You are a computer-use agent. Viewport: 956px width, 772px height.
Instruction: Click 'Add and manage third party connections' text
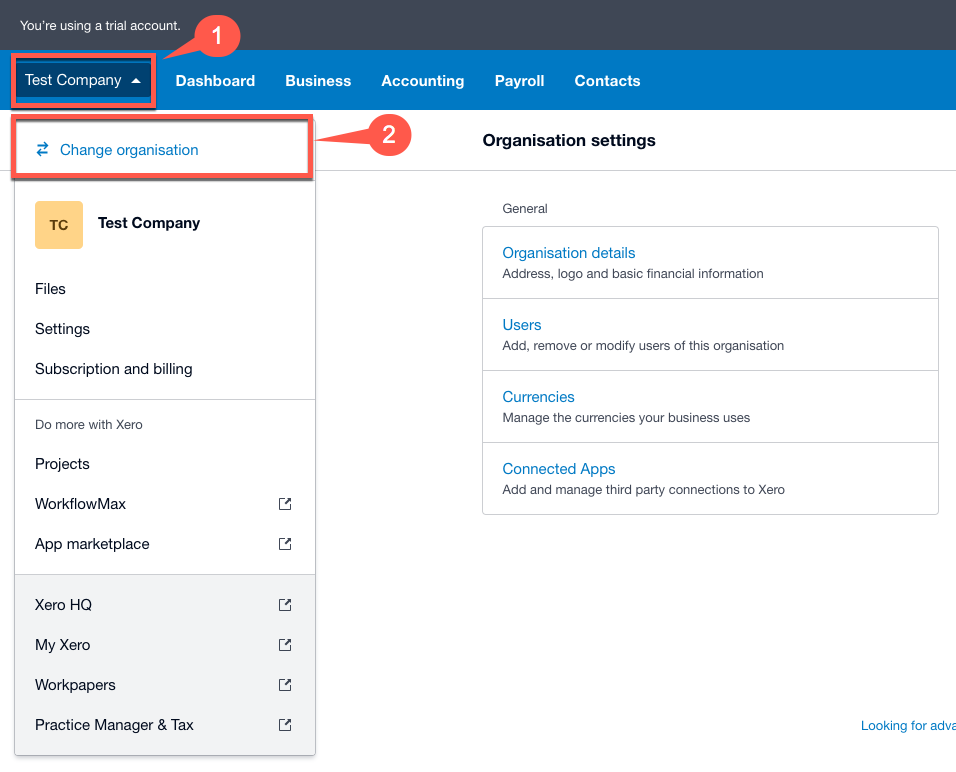pos(643,490)
